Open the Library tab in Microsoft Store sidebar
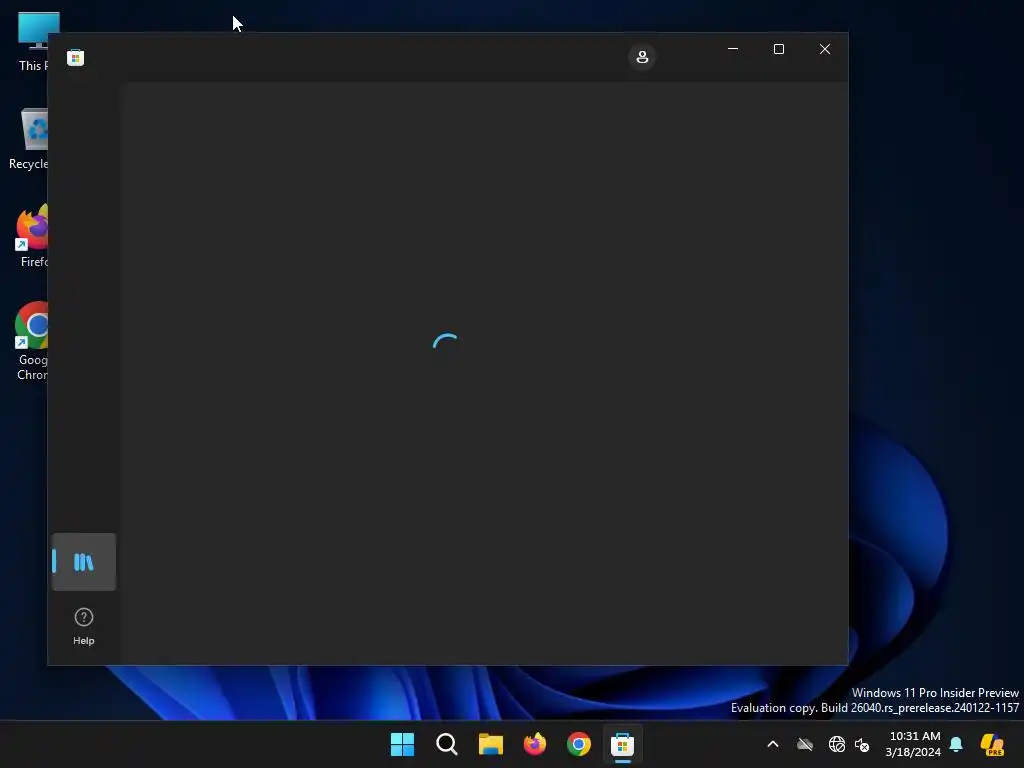The width and height of the screenshot is (1024, 768). (x=84, y=562)
